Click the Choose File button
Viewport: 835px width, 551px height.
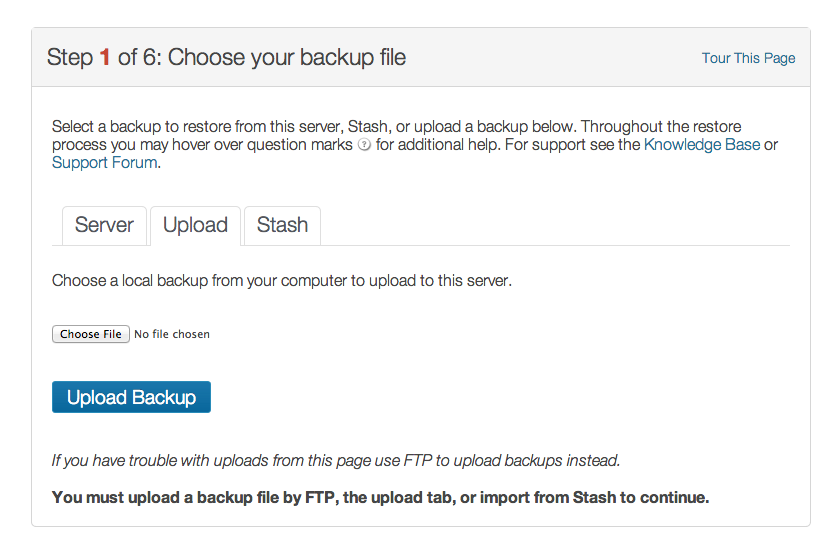pos(91,334)
